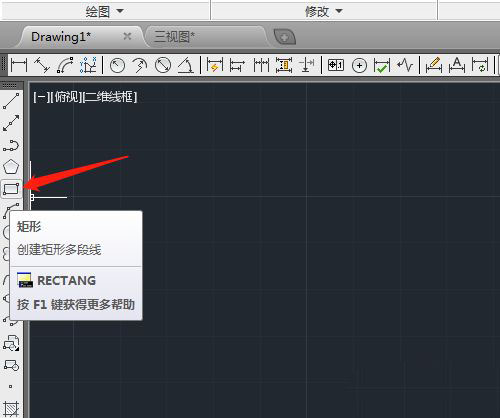Select the Jogged radius dimension tool
This screenshot has width=500, height=418.
140,65
